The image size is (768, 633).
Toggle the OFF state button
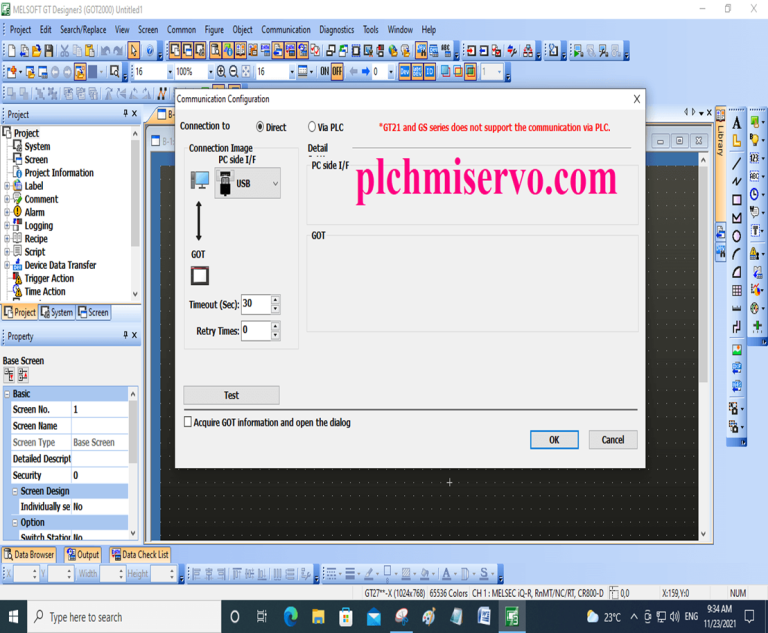coord(337,72)
